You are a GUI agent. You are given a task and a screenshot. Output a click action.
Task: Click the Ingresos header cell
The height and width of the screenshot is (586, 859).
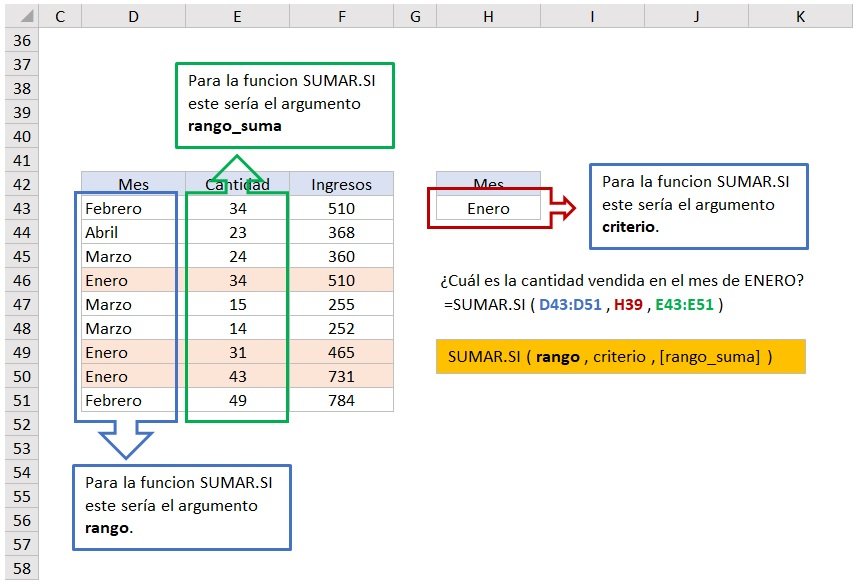click(341, 184)
